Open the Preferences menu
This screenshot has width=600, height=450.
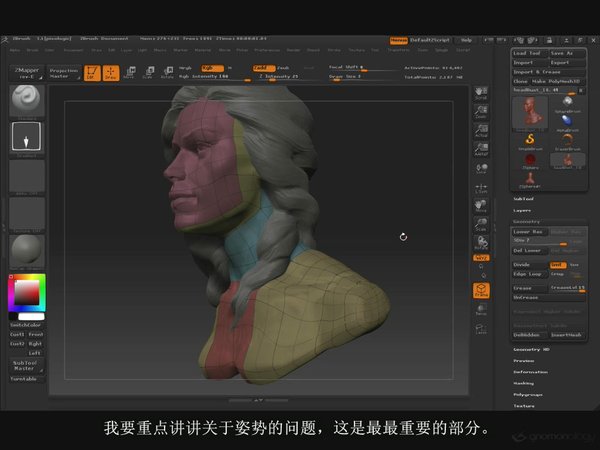pos(267,50)
